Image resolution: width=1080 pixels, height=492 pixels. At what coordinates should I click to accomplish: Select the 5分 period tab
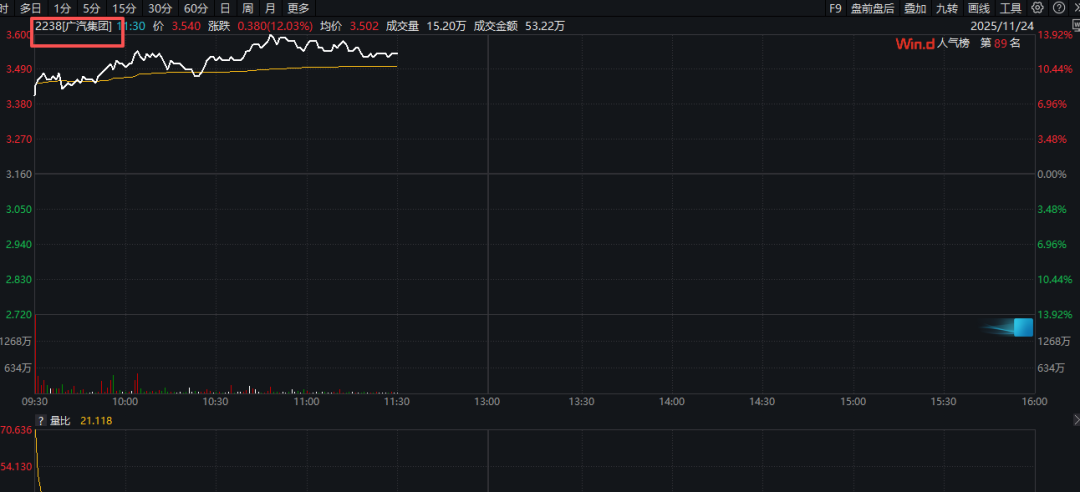[x=92, y=8]
